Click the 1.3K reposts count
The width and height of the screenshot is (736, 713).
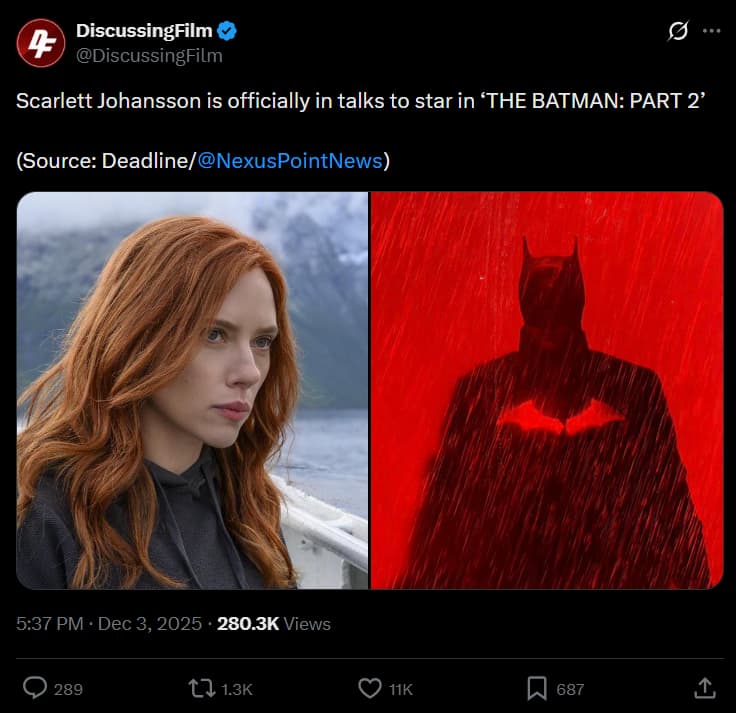click(237, 689)
